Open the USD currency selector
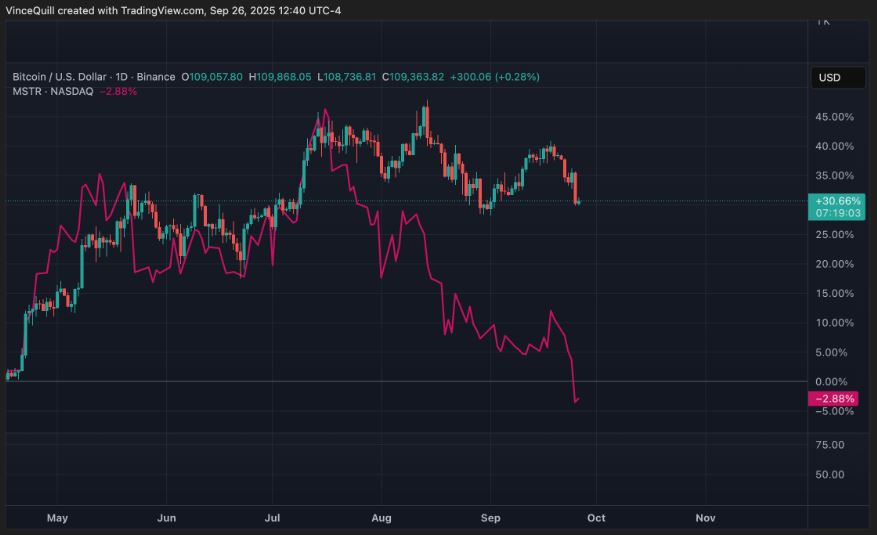This screenshot has width=877, height=535. (x=830, y=77)
